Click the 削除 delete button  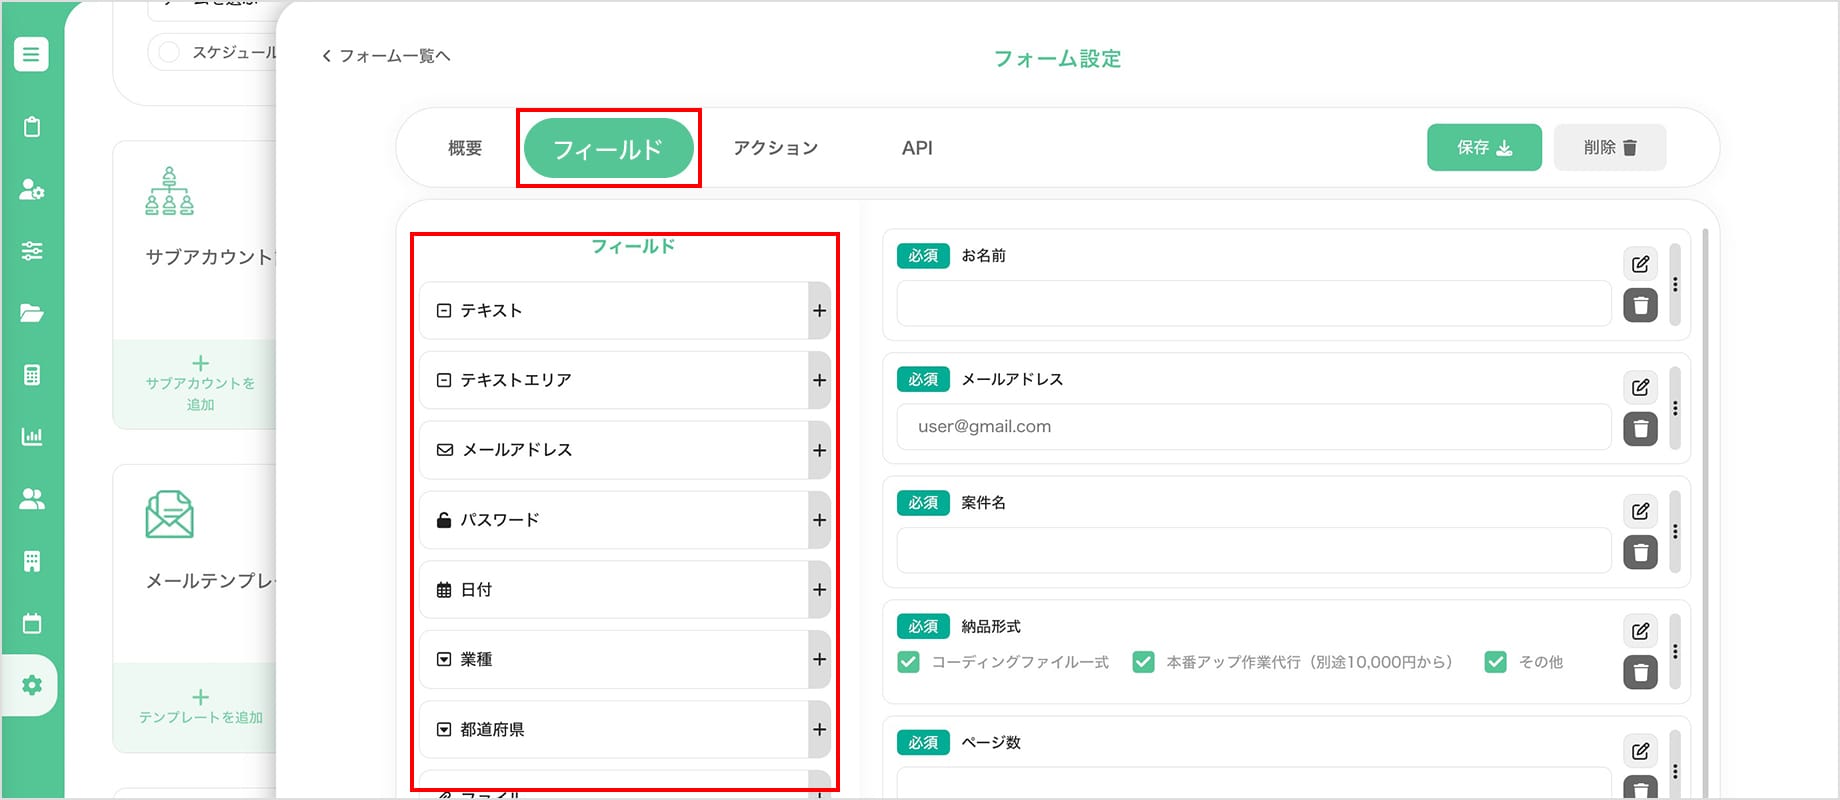click(1610, 148)
